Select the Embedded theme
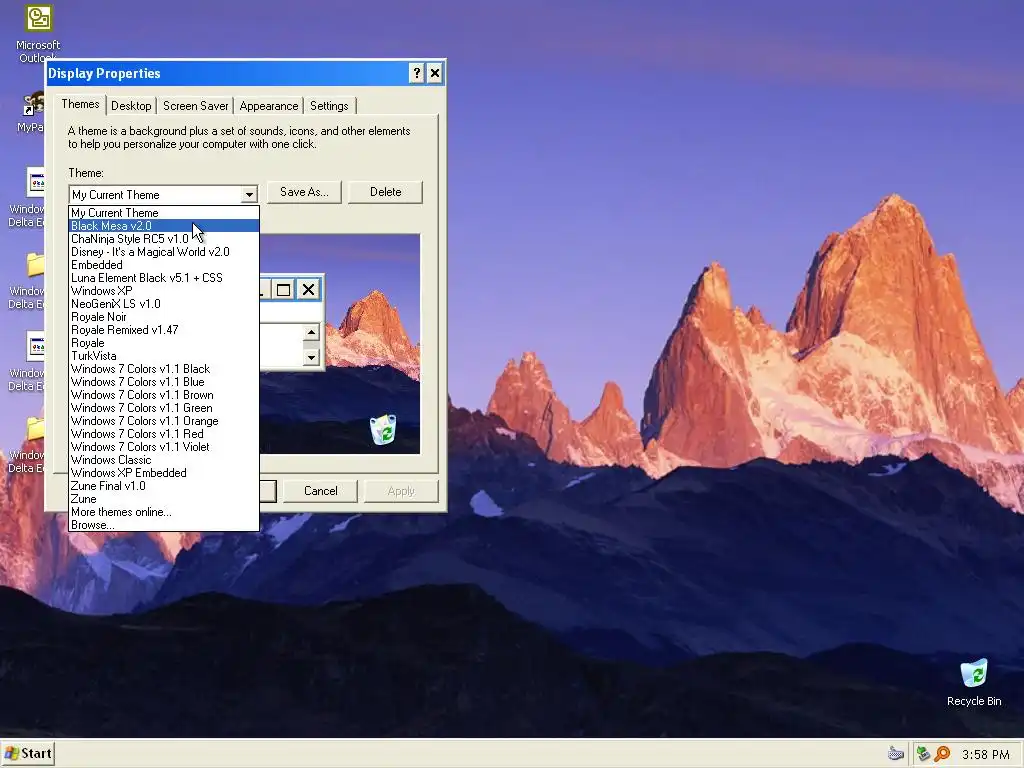 click(164, 265)
